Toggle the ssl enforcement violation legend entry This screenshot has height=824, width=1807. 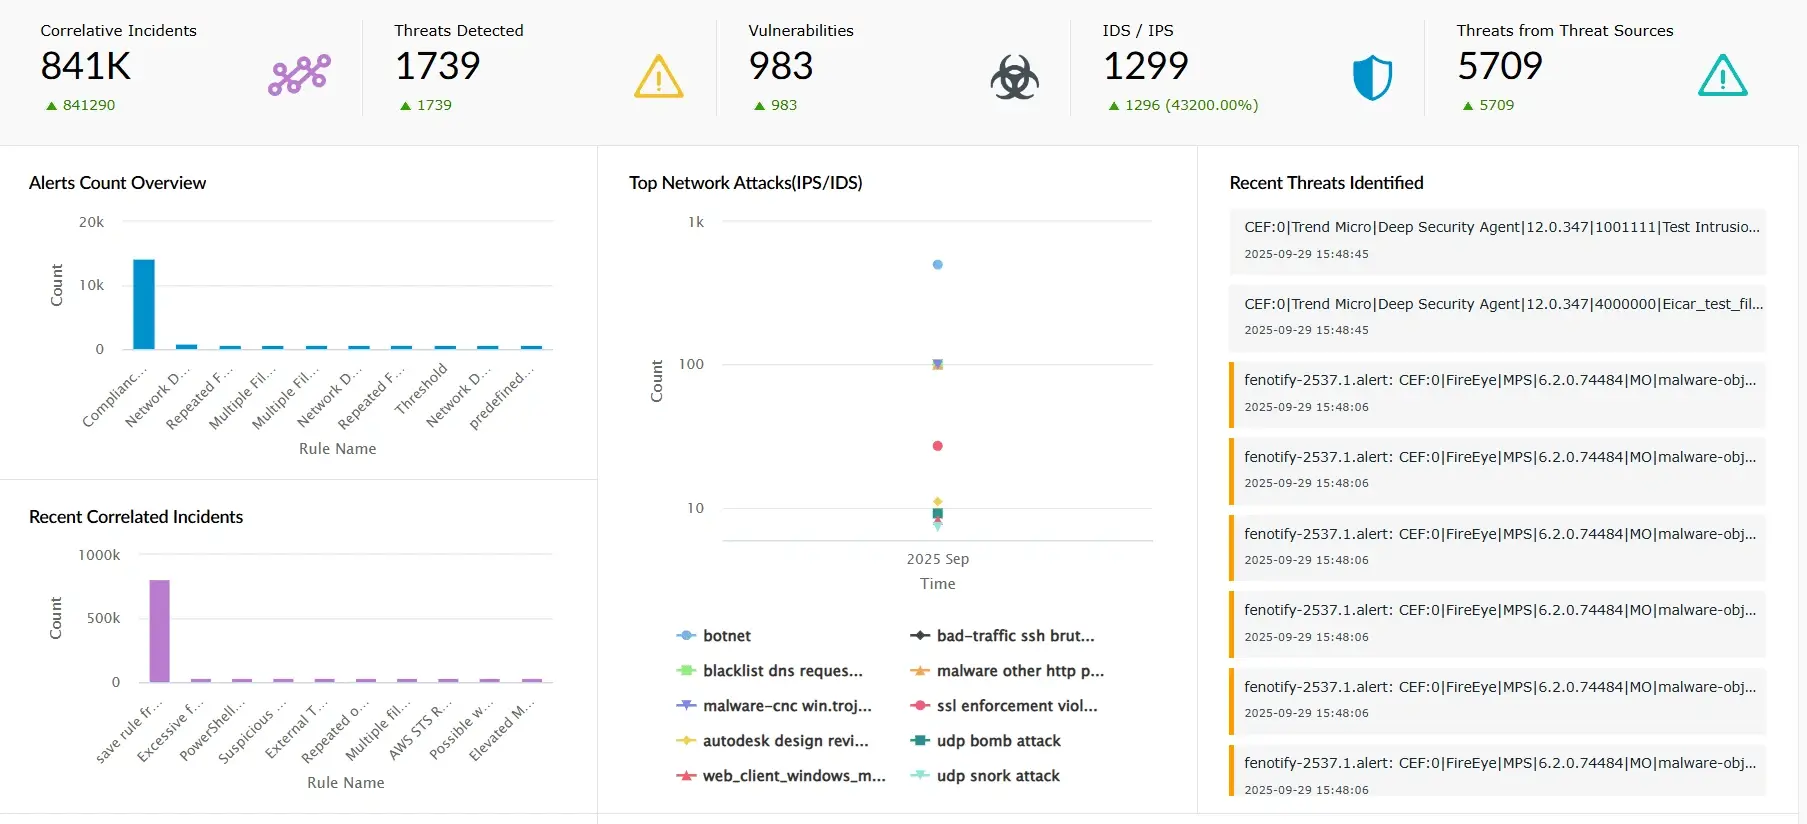pos(1003,706)
